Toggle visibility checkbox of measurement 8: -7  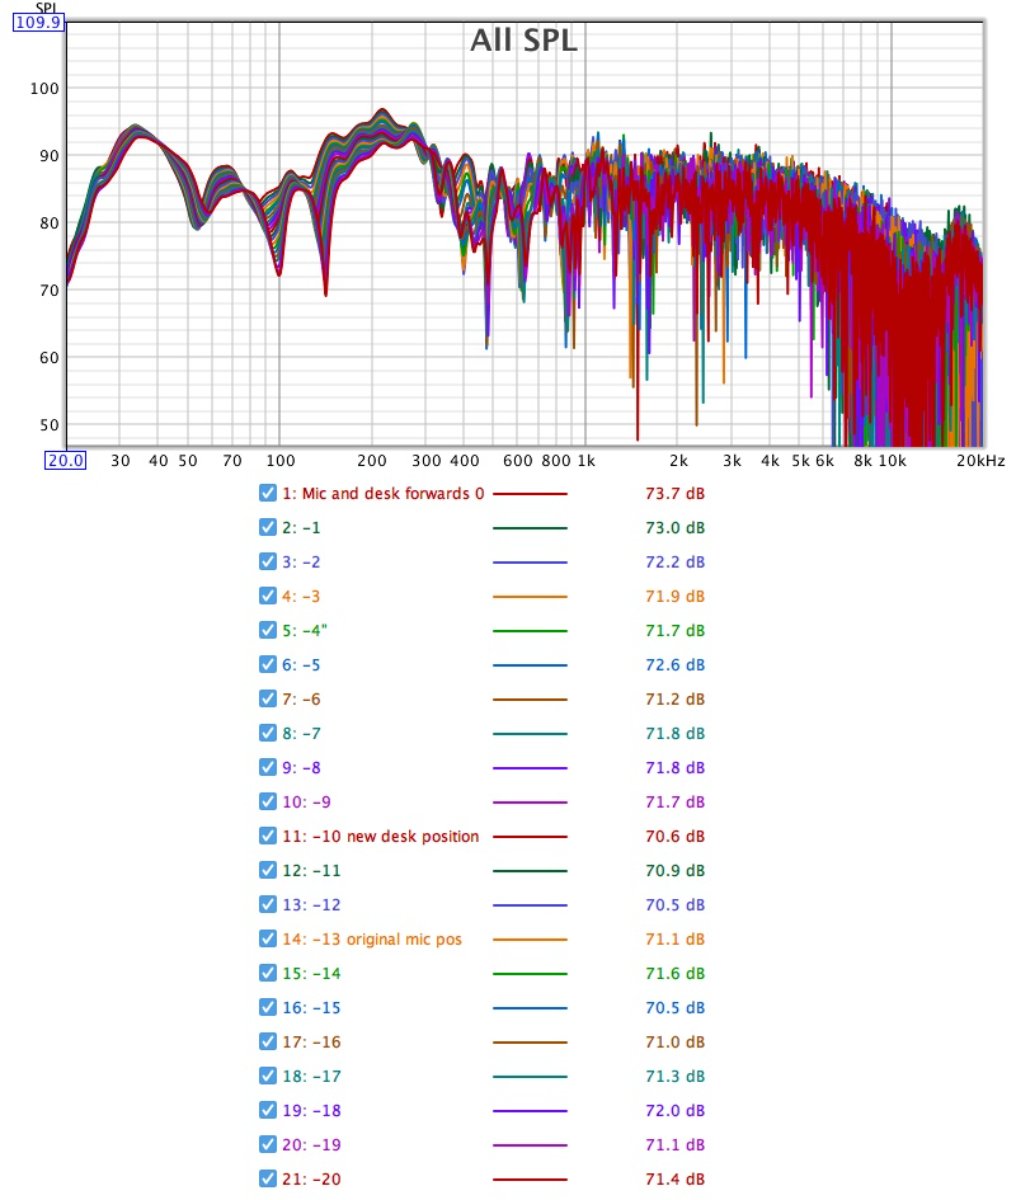(x=267, y=733)
